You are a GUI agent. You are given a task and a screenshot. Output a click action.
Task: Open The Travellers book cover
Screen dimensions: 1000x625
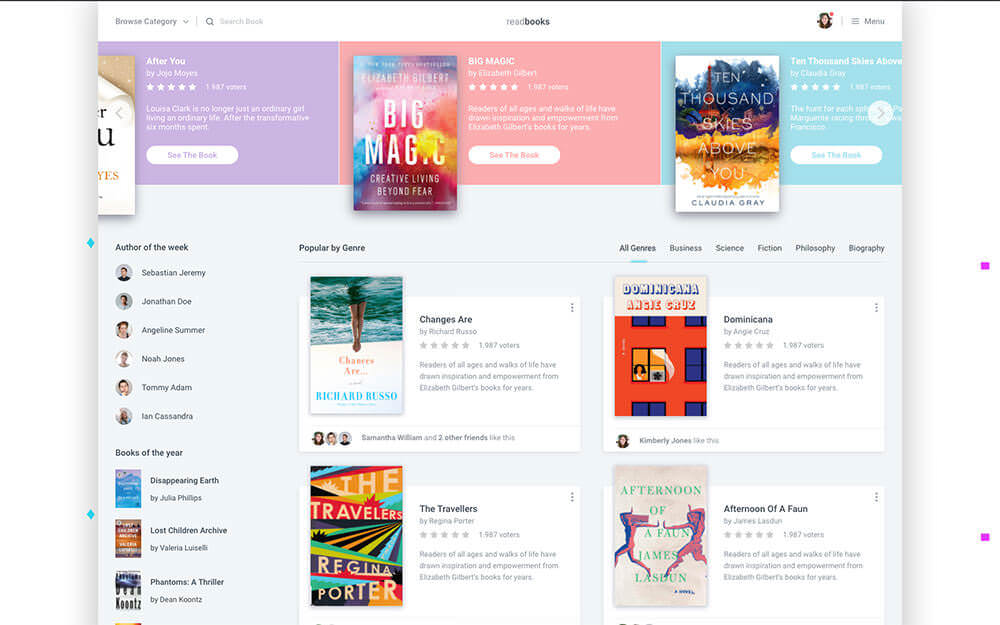pos(357,536)
